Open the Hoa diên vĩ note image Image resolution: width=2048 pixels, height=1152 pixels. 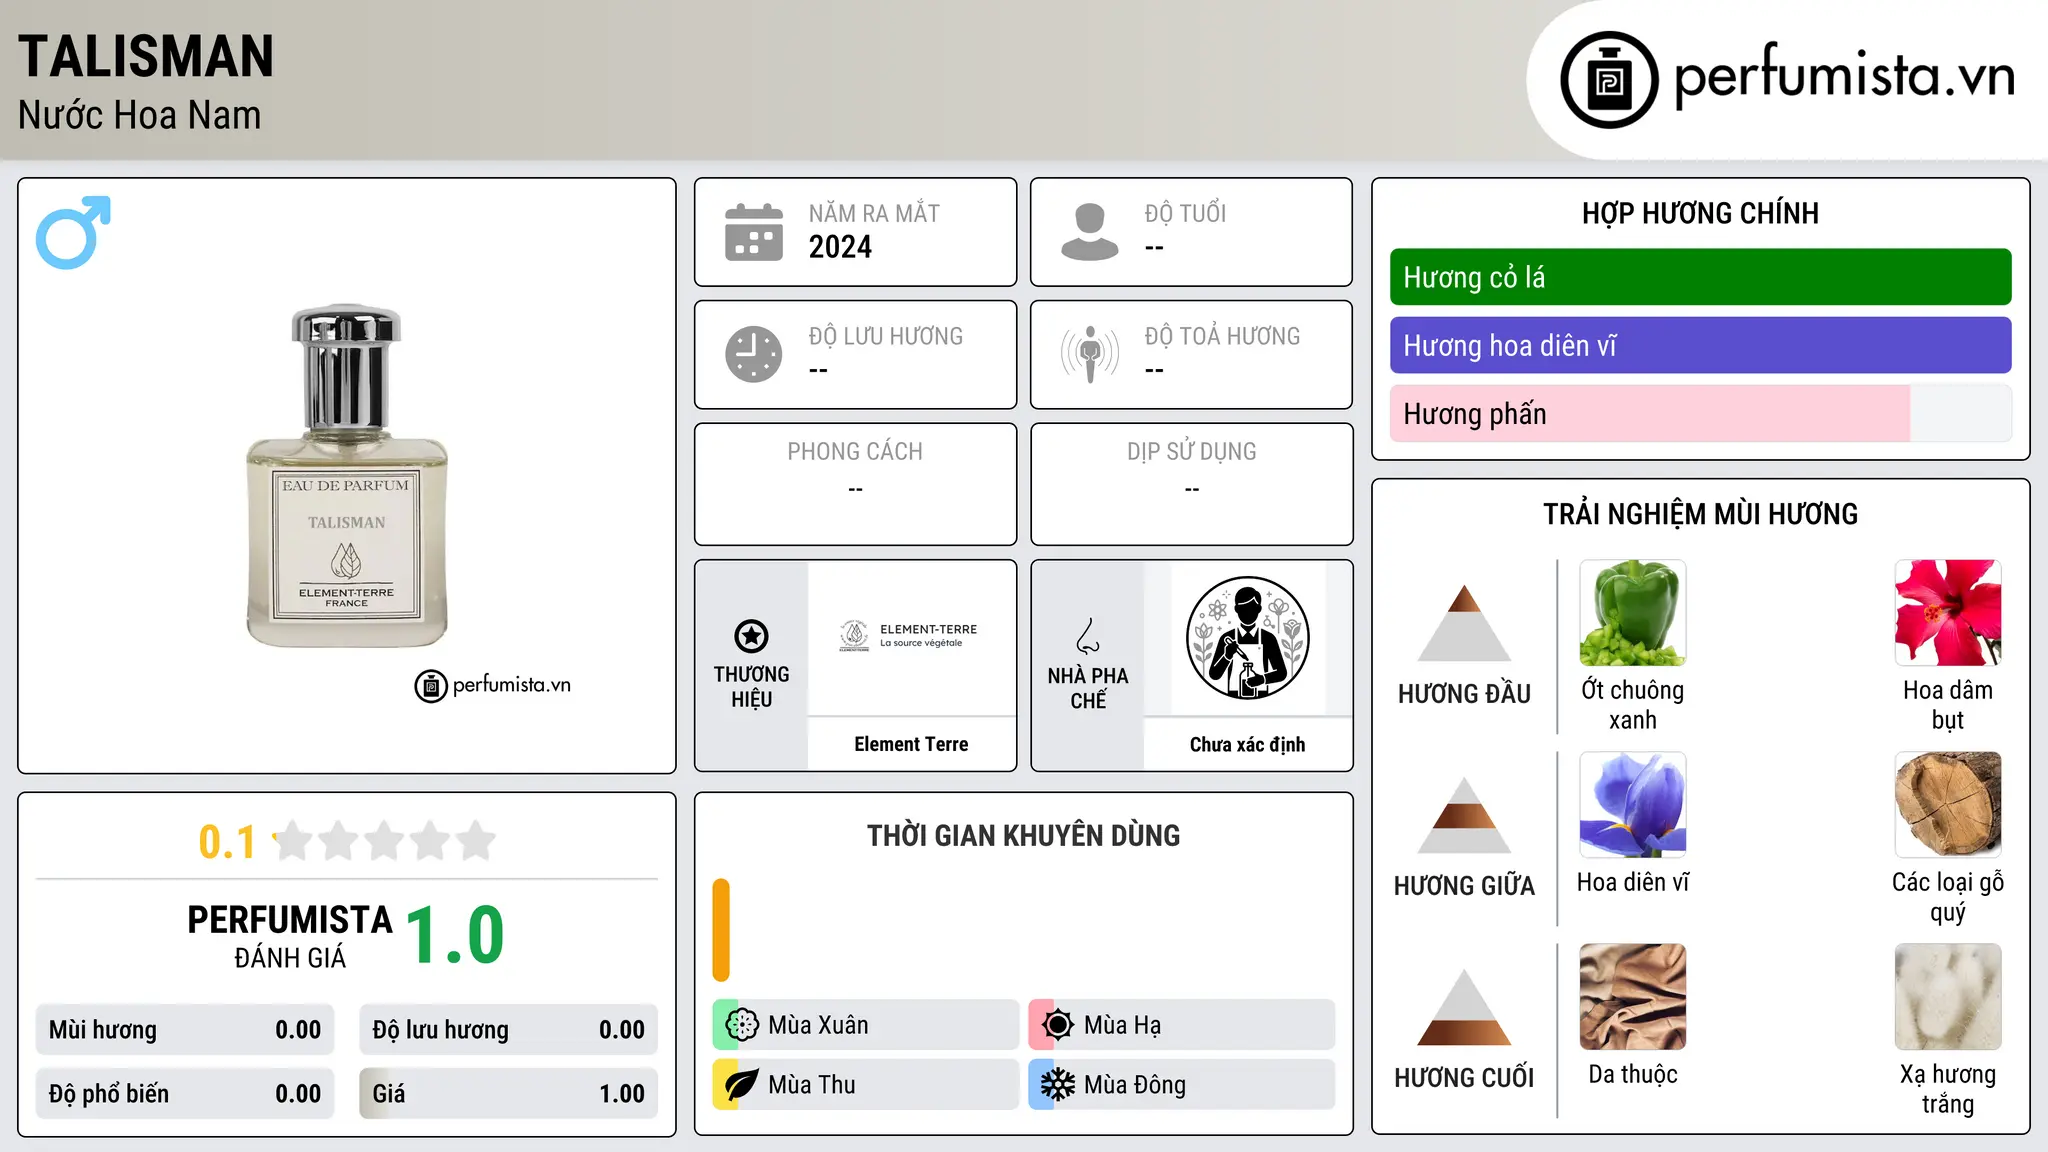click(1633, 805)
